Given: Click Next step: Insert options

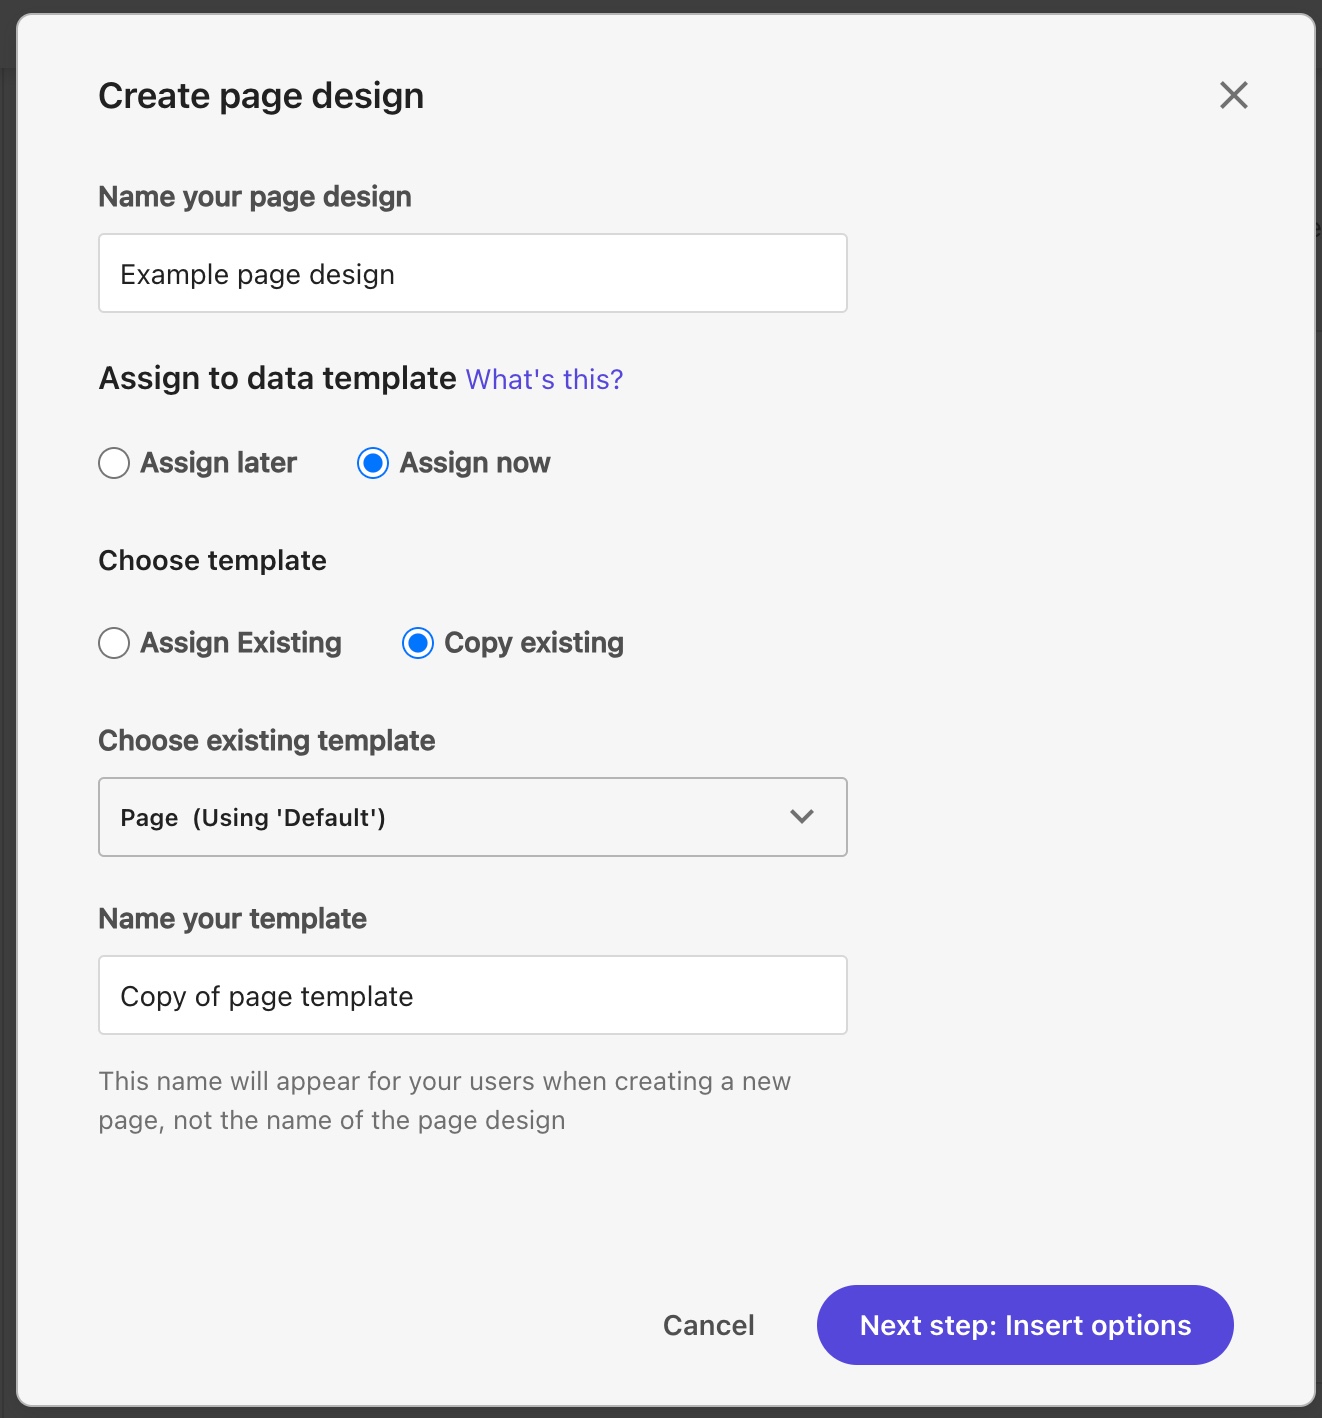Looking at the screenshot, I should (x=1024, y=1324).
